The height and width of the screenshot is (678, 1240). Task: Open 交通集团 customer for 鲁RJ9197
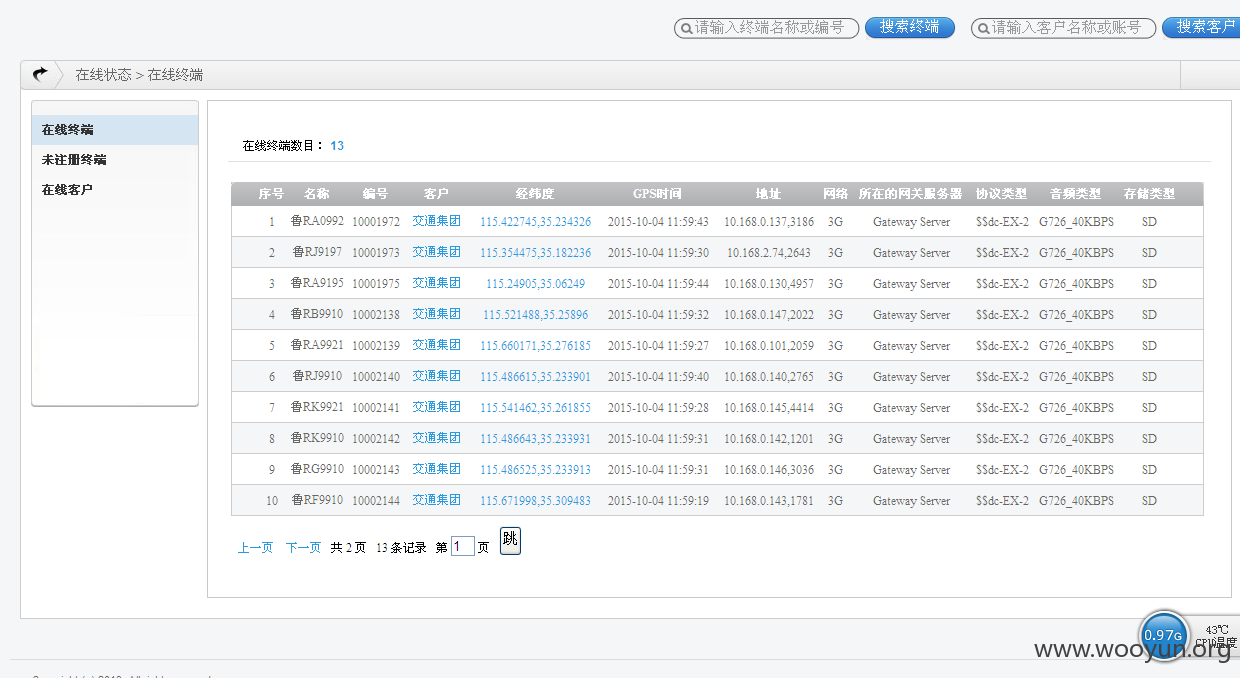[x=436, y=252]
